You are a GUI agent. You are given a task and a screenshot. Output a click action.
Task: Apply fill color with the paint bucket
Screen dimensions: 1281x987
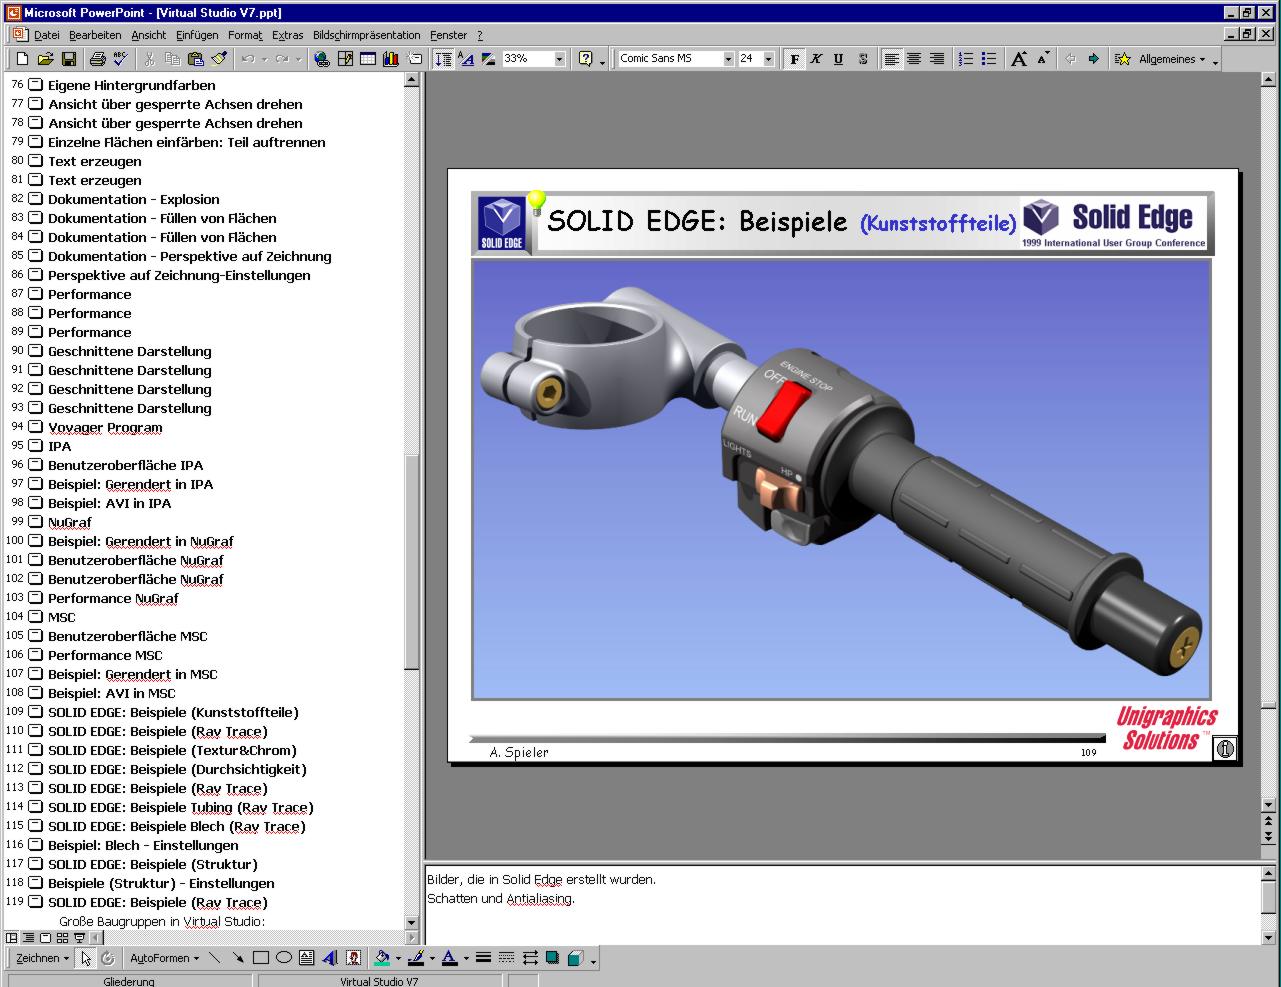click(381, 958)
